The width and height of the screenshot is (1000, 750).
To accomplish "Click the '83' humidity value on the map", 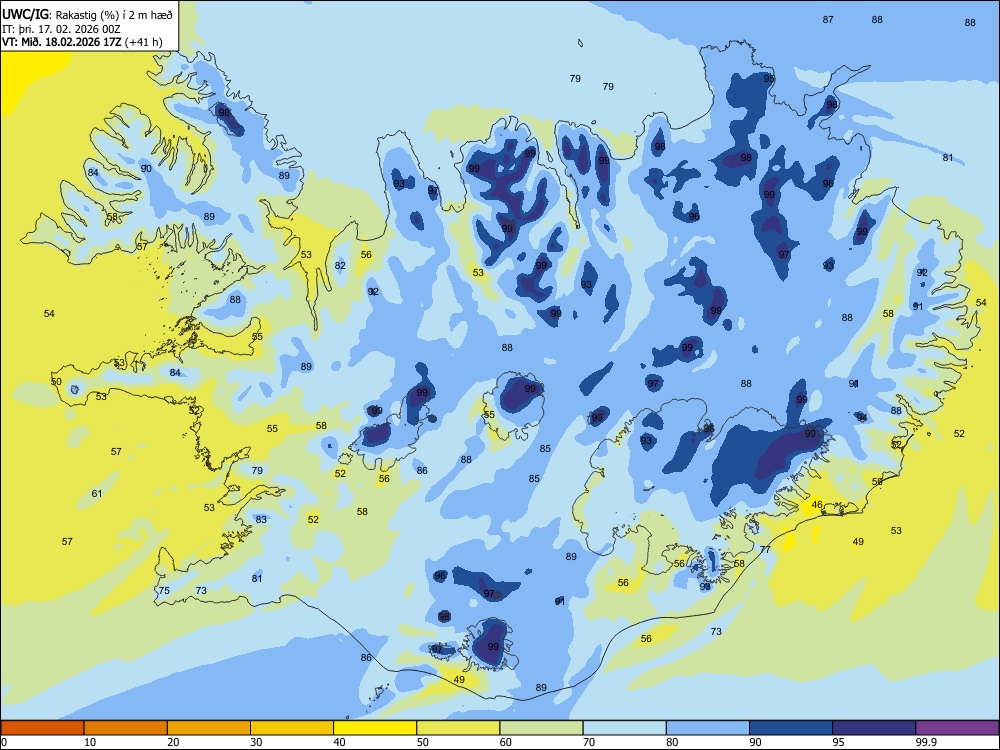I will coord(261,520).
